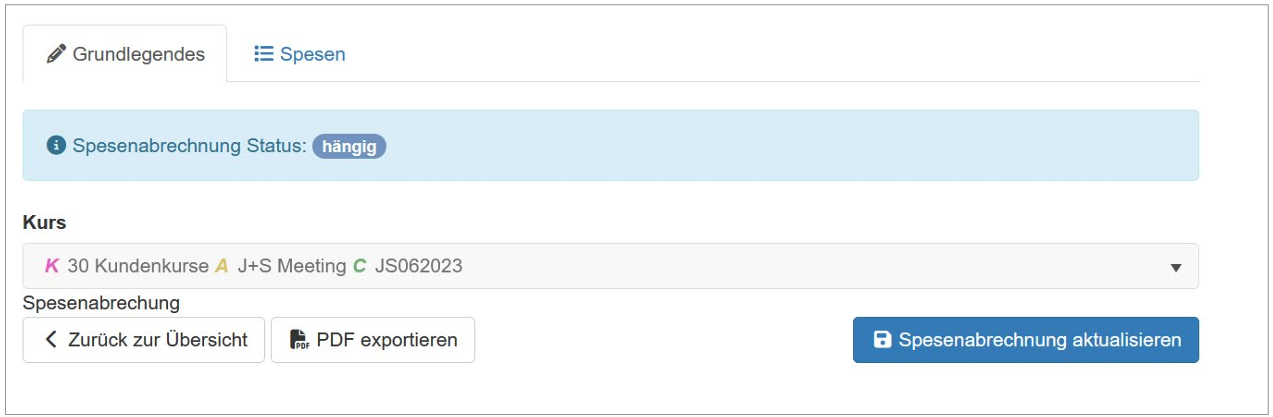Click the info icon in the status banner
Image resolution: width=1273 pixels, height=417 pixels.
pyautogui.click(x=57, y=146)
